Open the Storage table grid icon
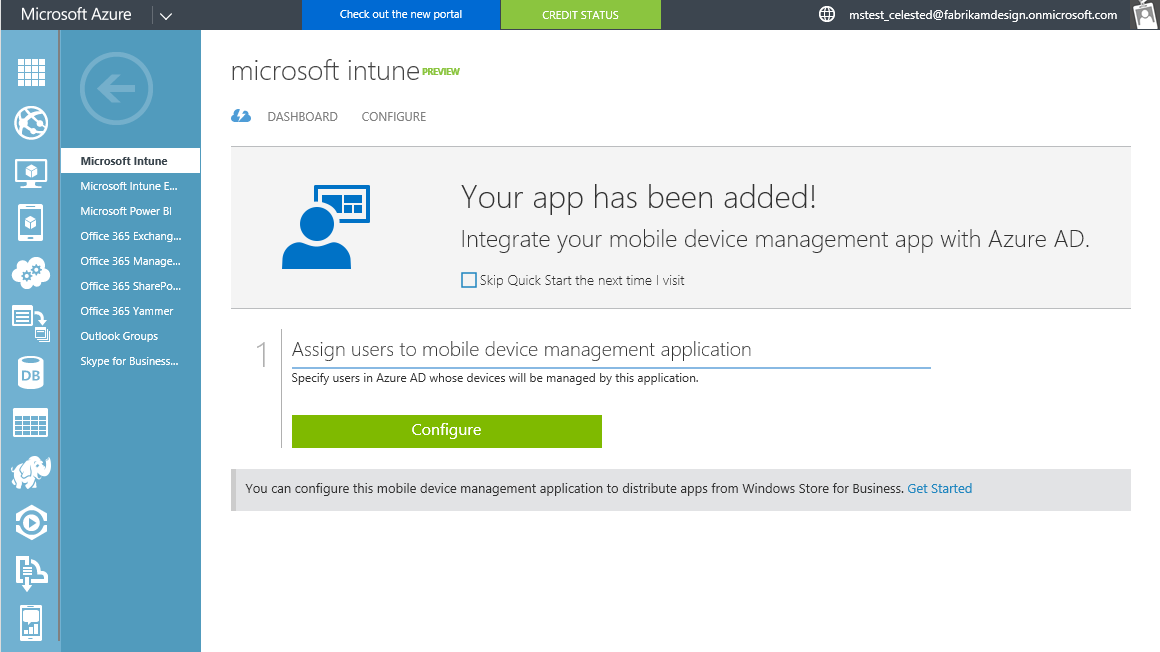The width and height of the screenshot is (1160, 652). coord(31,423)
